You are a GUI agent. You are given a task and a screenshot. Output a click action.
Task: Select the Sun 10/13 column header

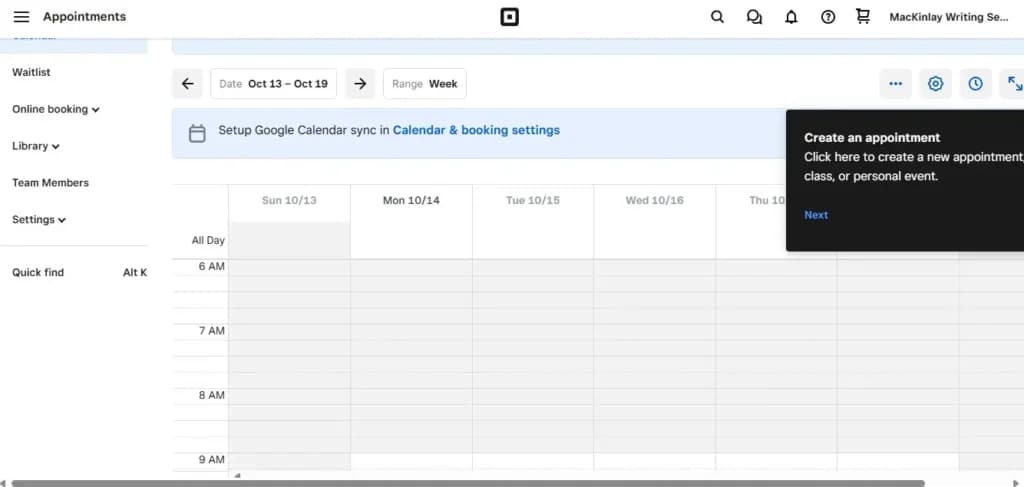pos(289,200)
